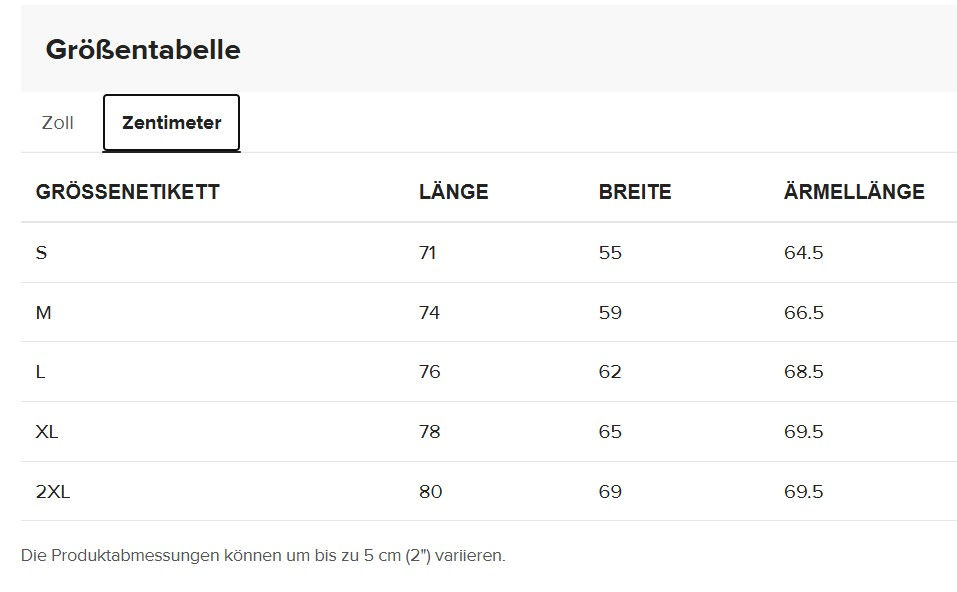
Task: Select the L size row label
Action: point(40,372)
